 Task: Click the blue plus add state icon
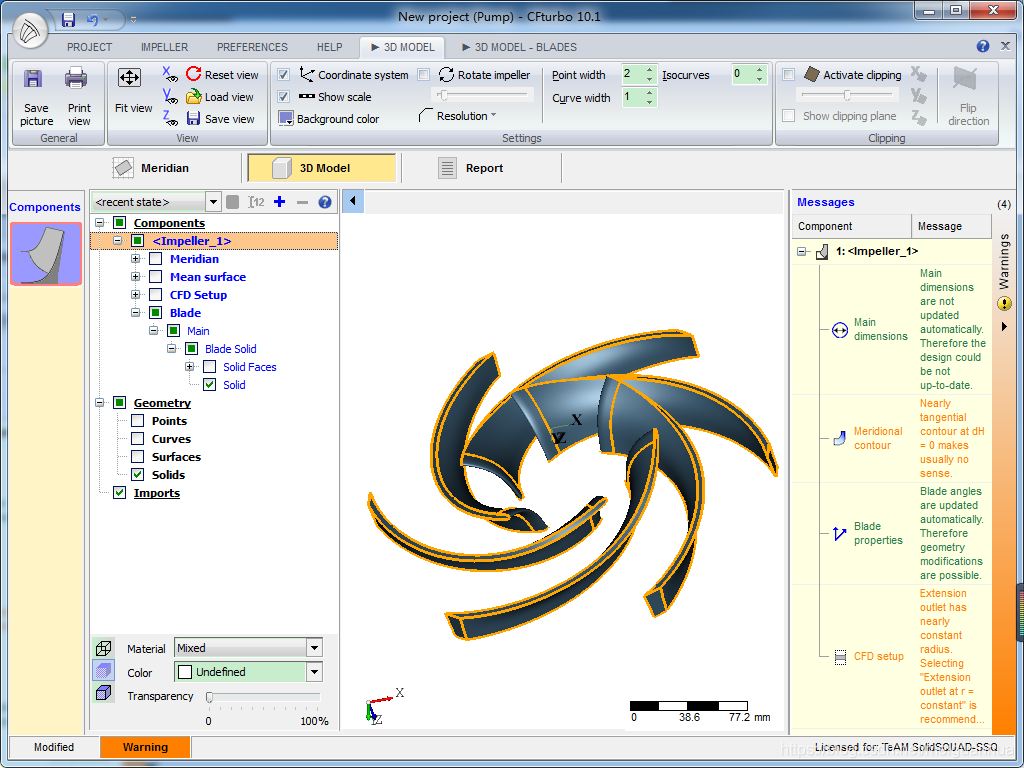pos(280,202)
